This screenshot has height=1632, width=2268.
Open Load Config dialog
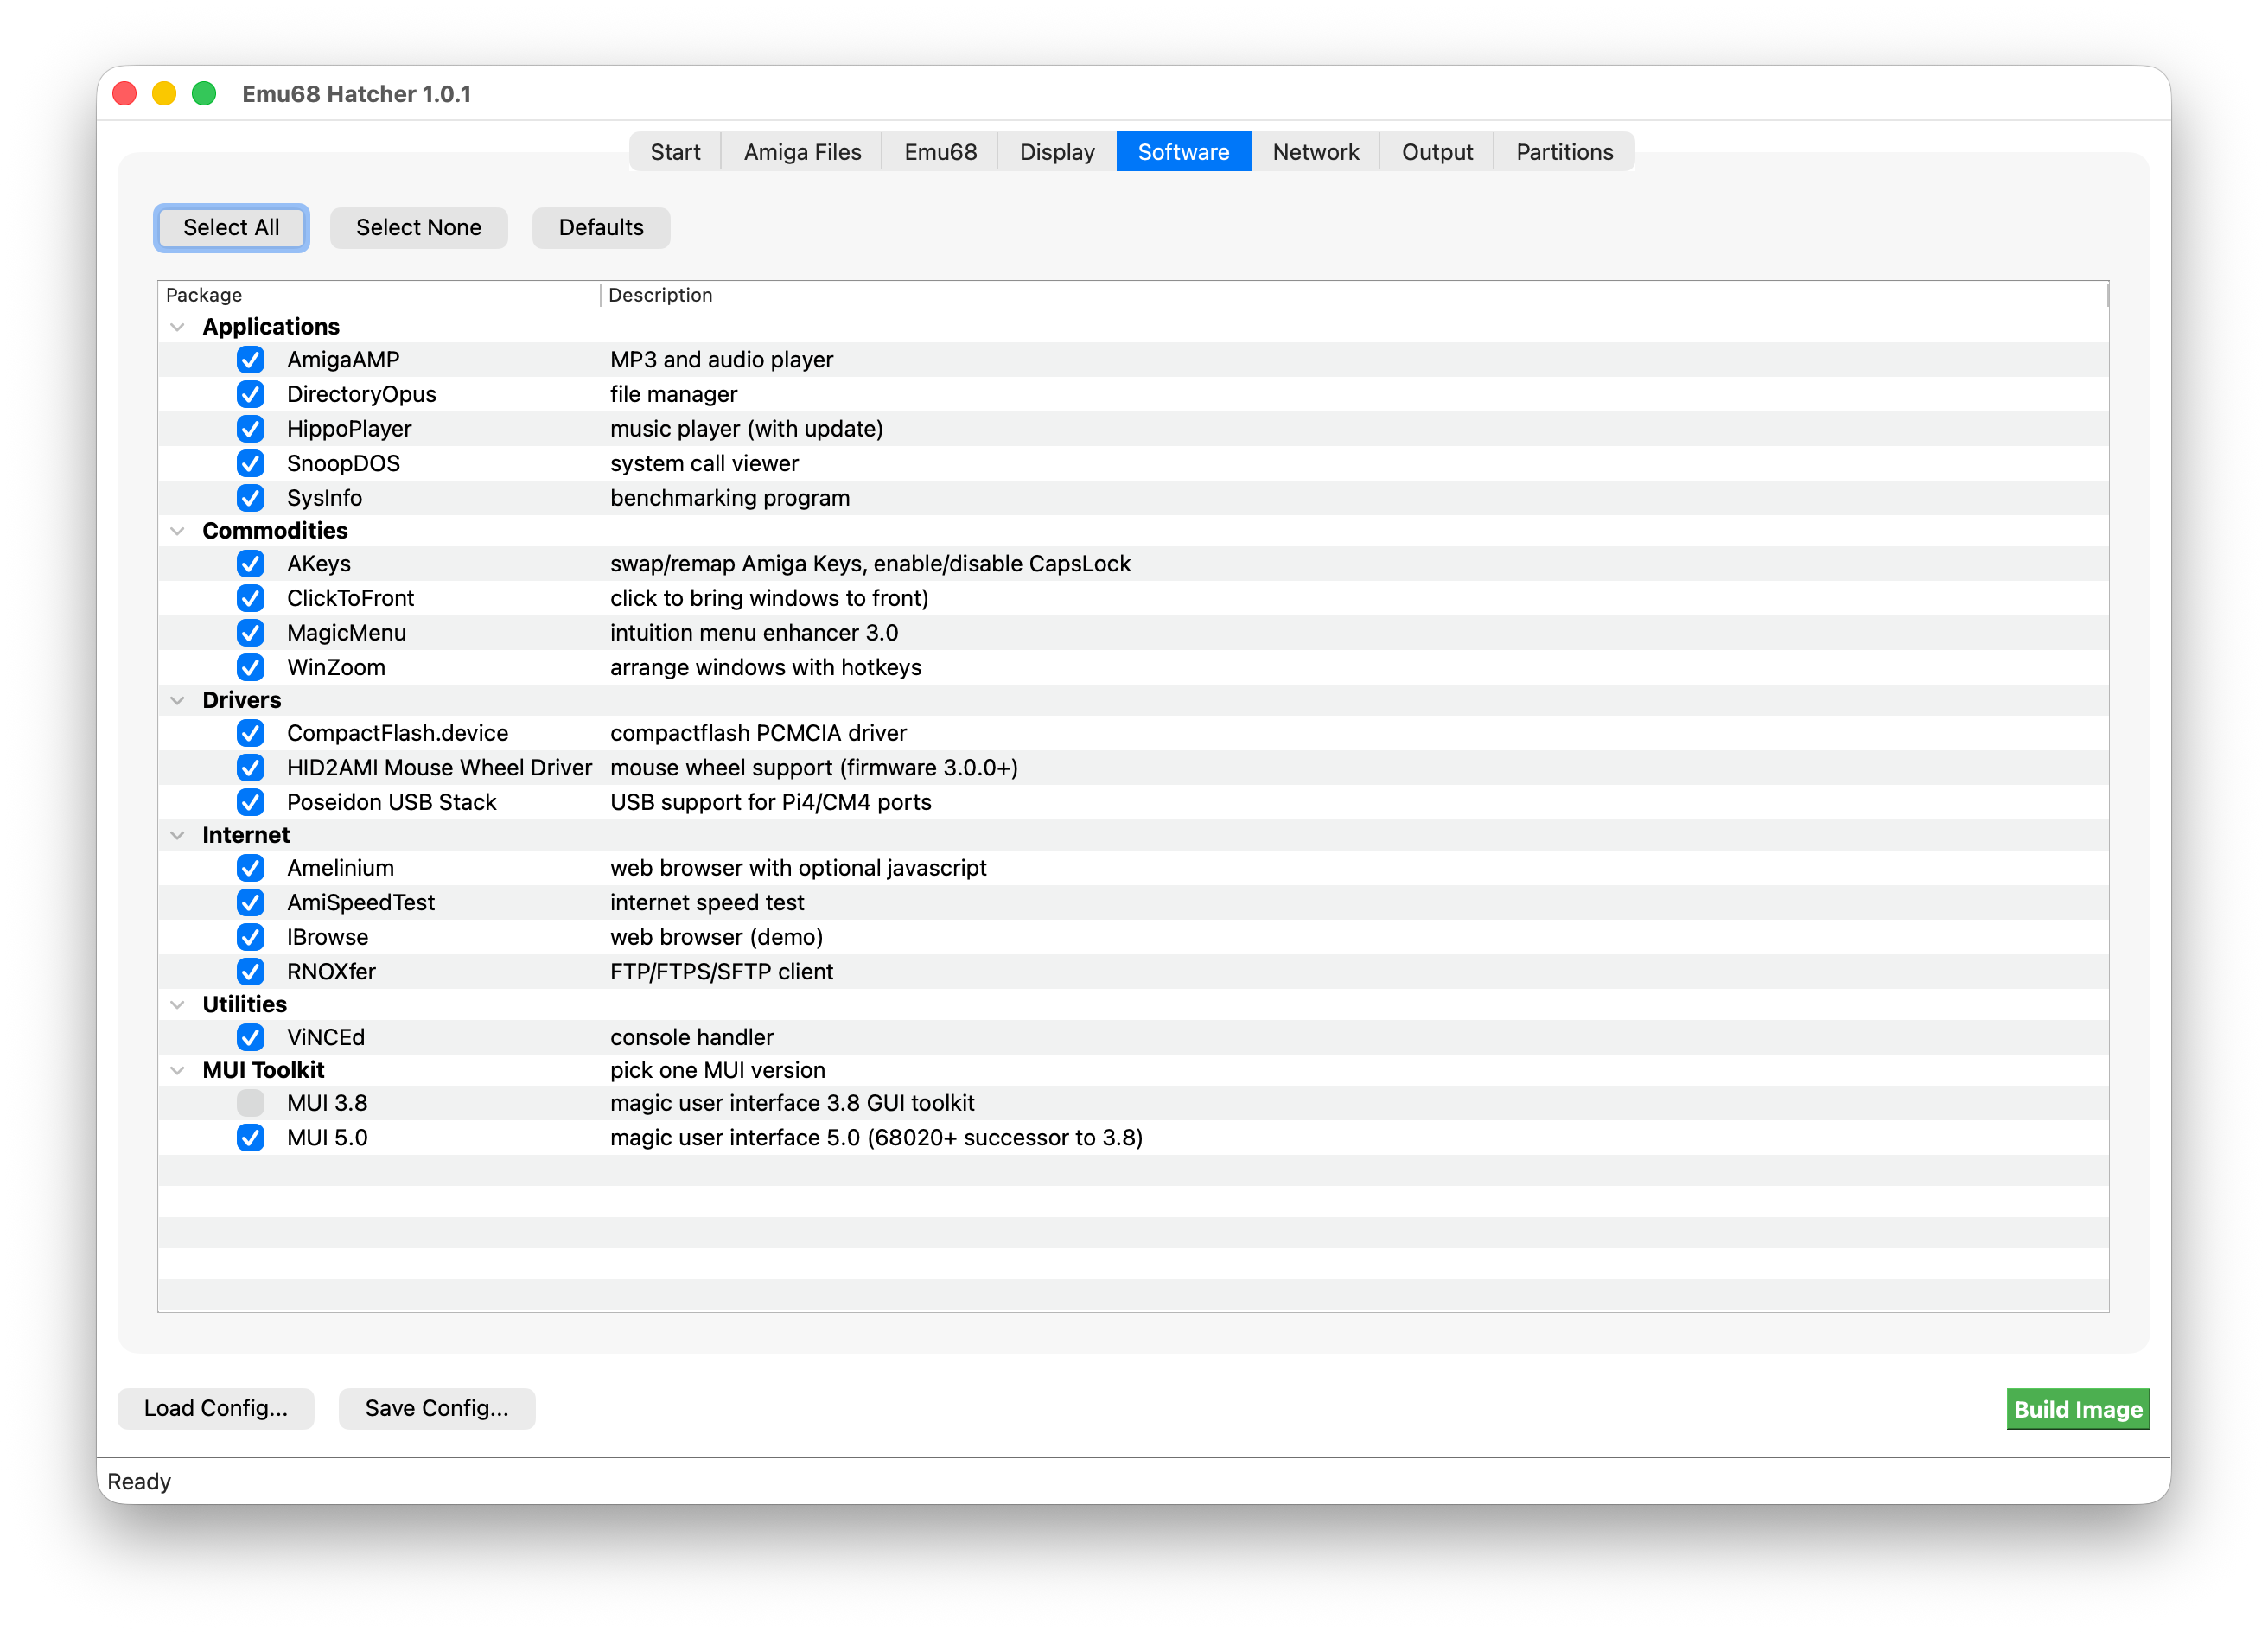[x=216, y=1408]
